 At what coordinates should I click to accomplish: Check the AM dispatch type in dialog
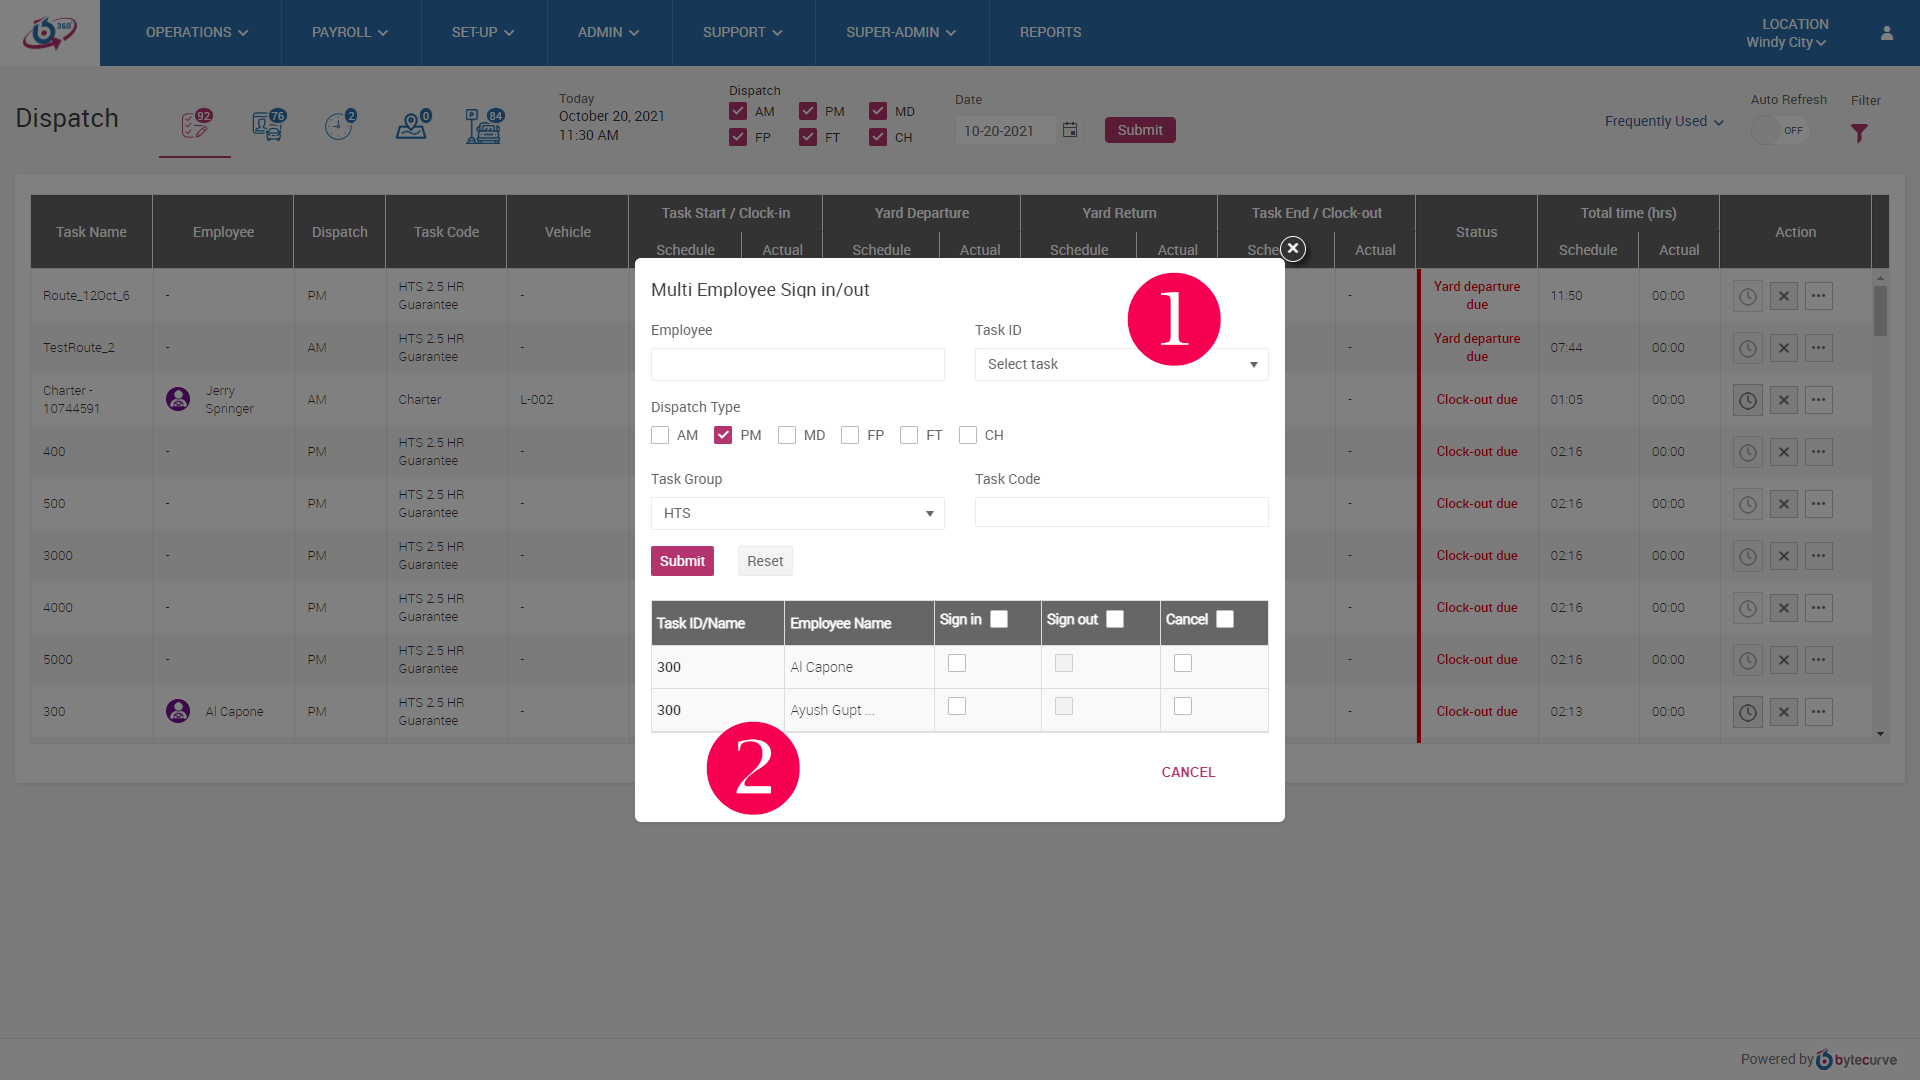point(660,435)
